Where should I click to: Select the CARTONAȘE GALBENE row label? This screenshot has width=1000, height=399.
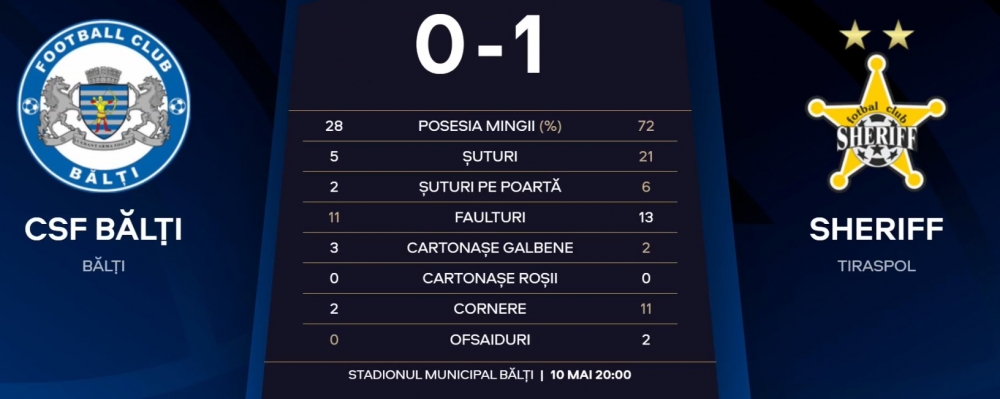[x=490, y=249]
